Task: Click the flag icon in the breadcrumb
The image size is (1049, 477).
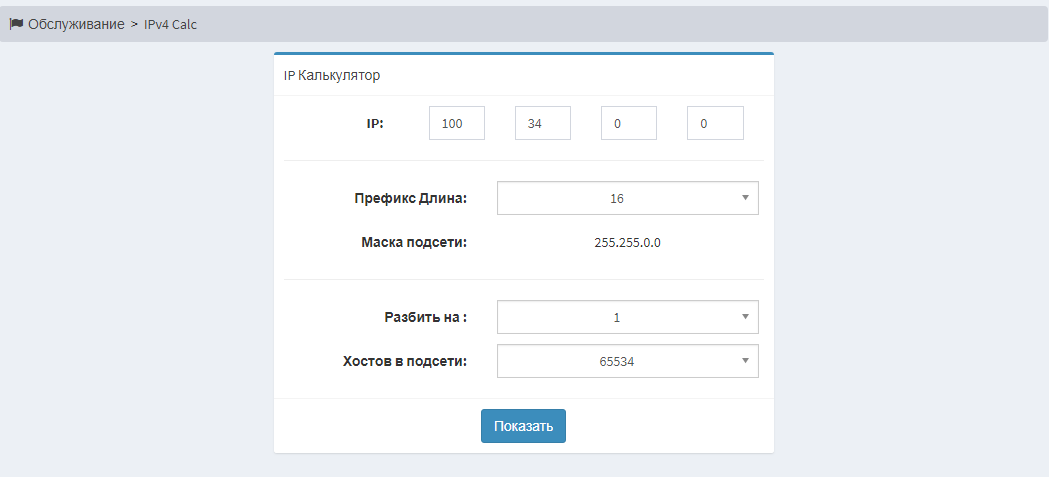Action: coord(16,24)
